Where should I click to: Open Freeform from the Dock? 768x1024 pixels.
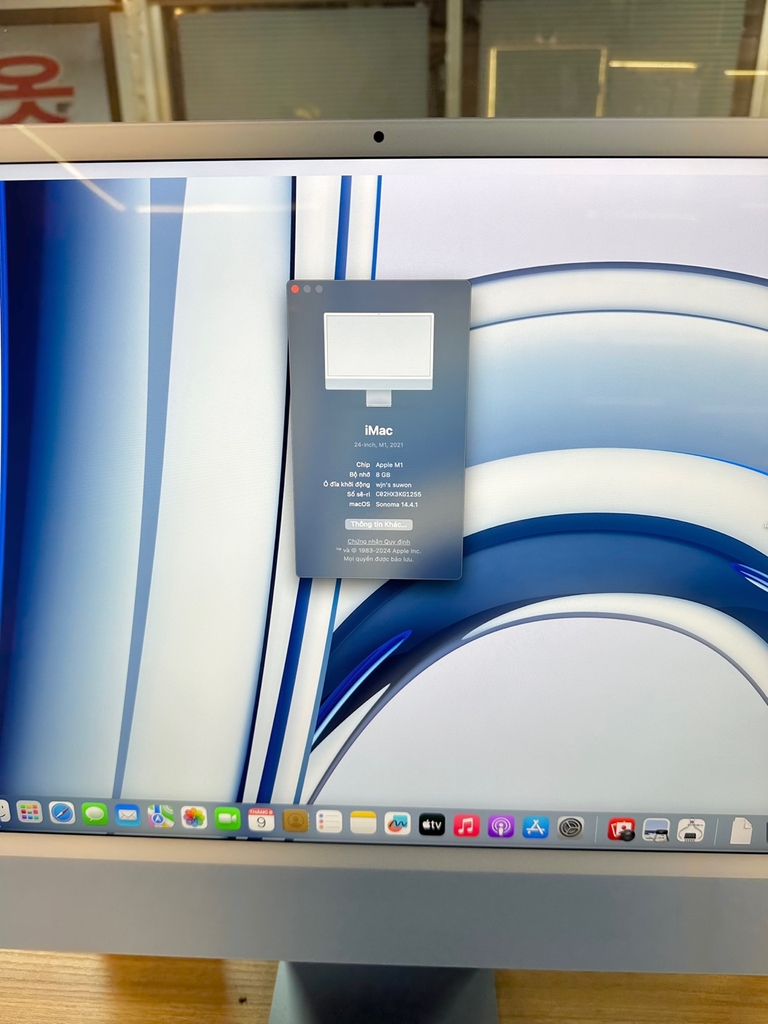(397, 824)
